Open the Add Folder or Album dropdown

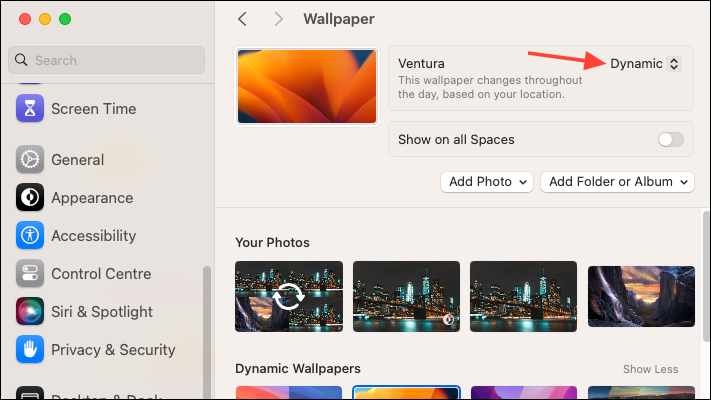click(x=617, y=182)
